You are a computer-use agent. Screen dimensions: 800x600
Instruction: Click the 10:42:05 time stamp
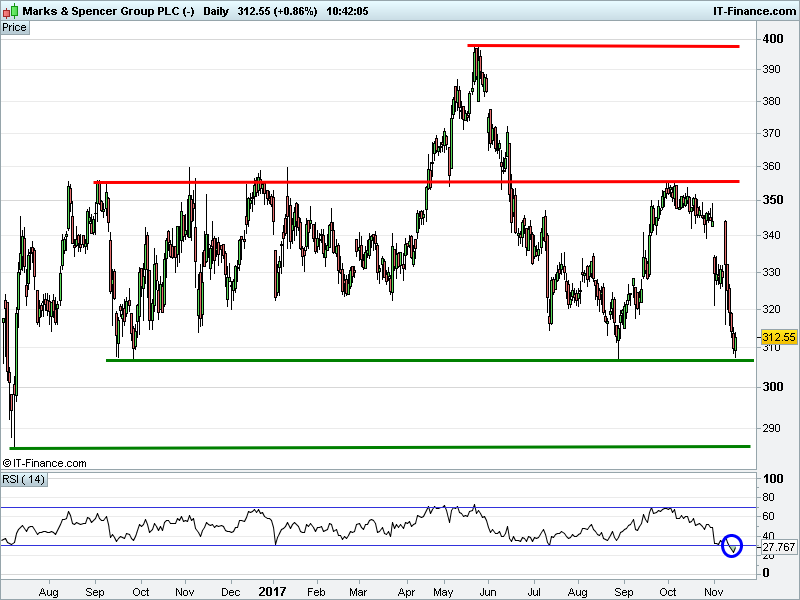347,11
